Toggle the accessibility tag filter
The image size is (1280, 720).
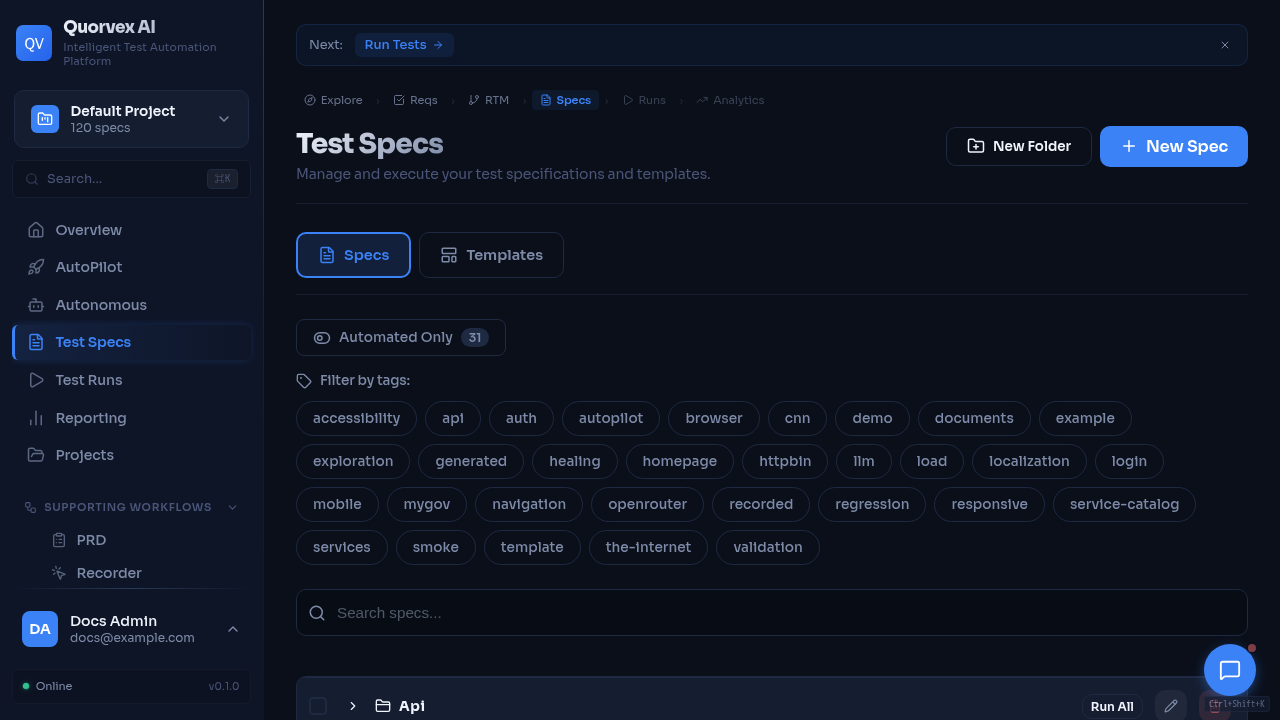click(357, 418)
